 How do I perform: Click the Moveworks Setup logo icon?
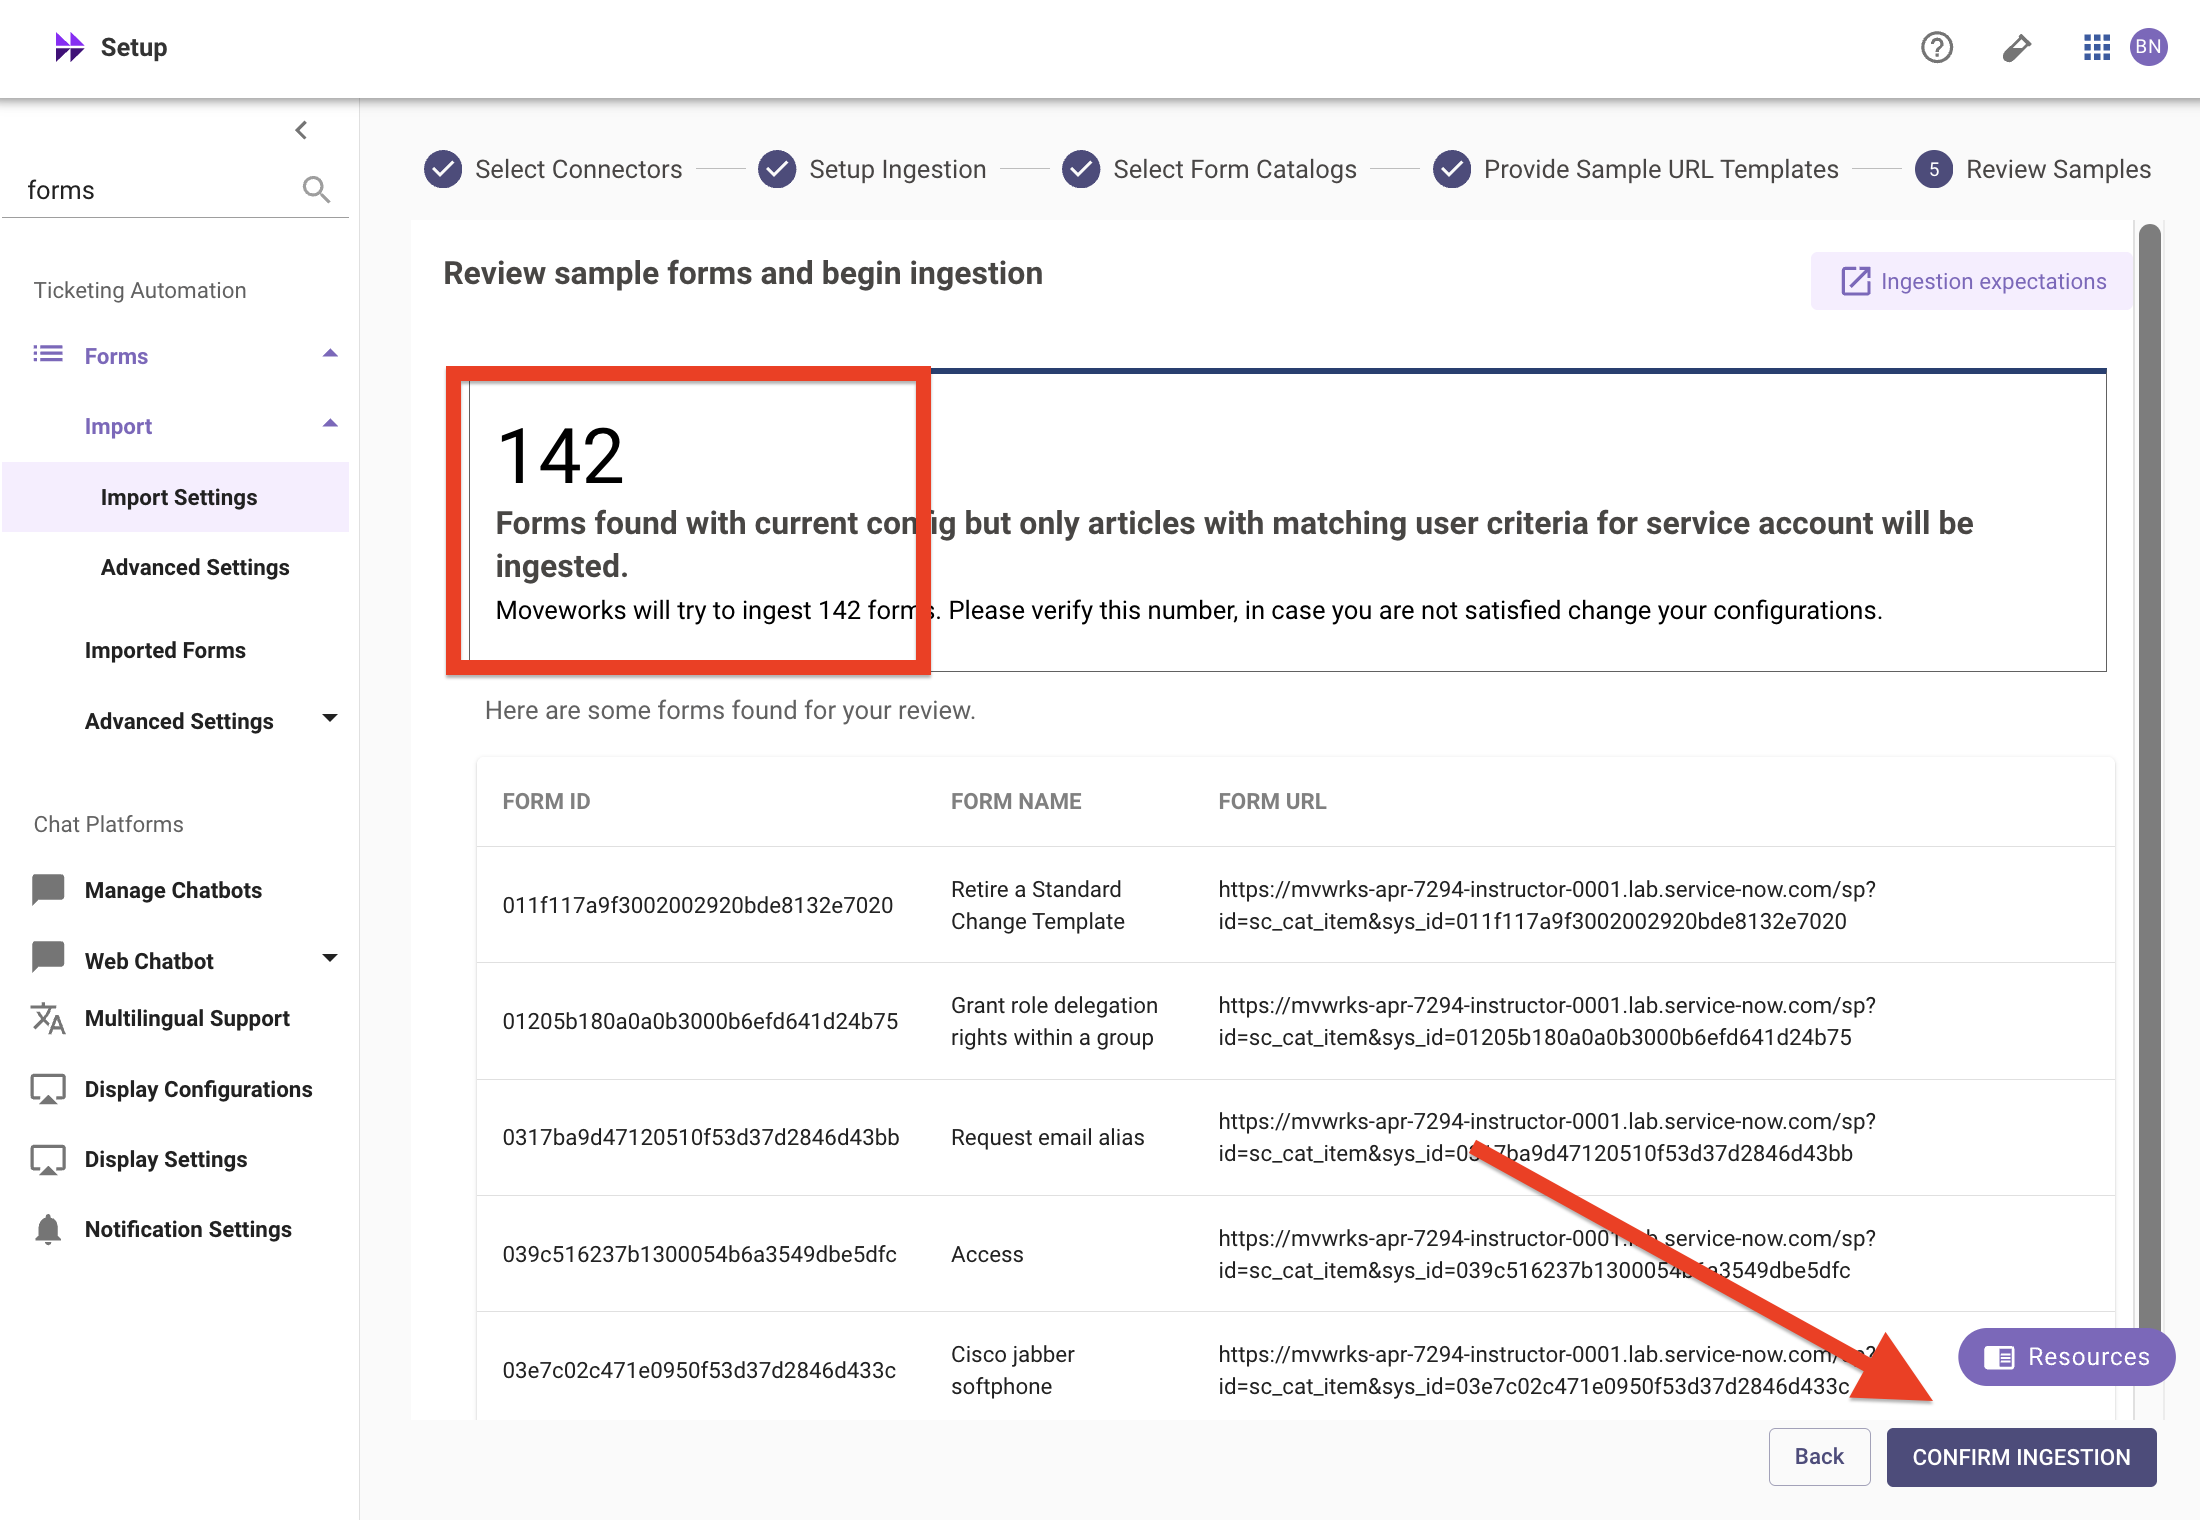coord(69,47)
